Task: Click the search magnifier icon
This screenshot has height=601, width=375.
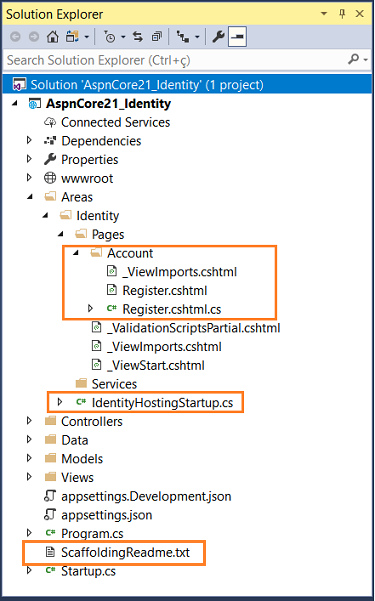Action: pyautogui.click(x=352, y=59)
